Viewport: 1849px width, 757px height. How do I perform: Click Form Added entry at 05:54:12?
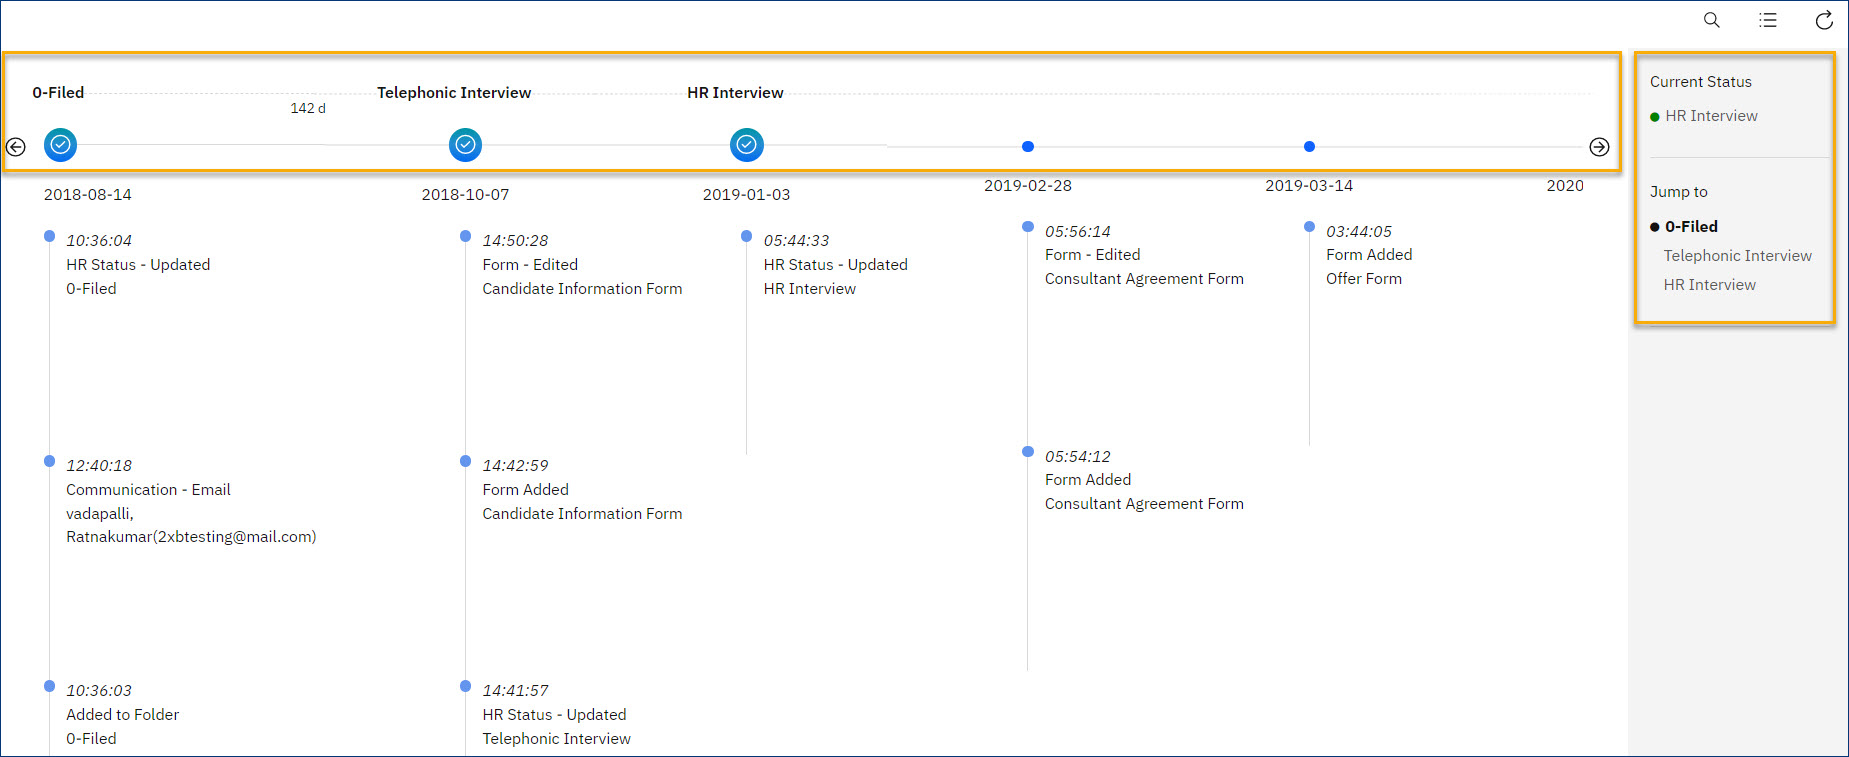coord(1088,480)
